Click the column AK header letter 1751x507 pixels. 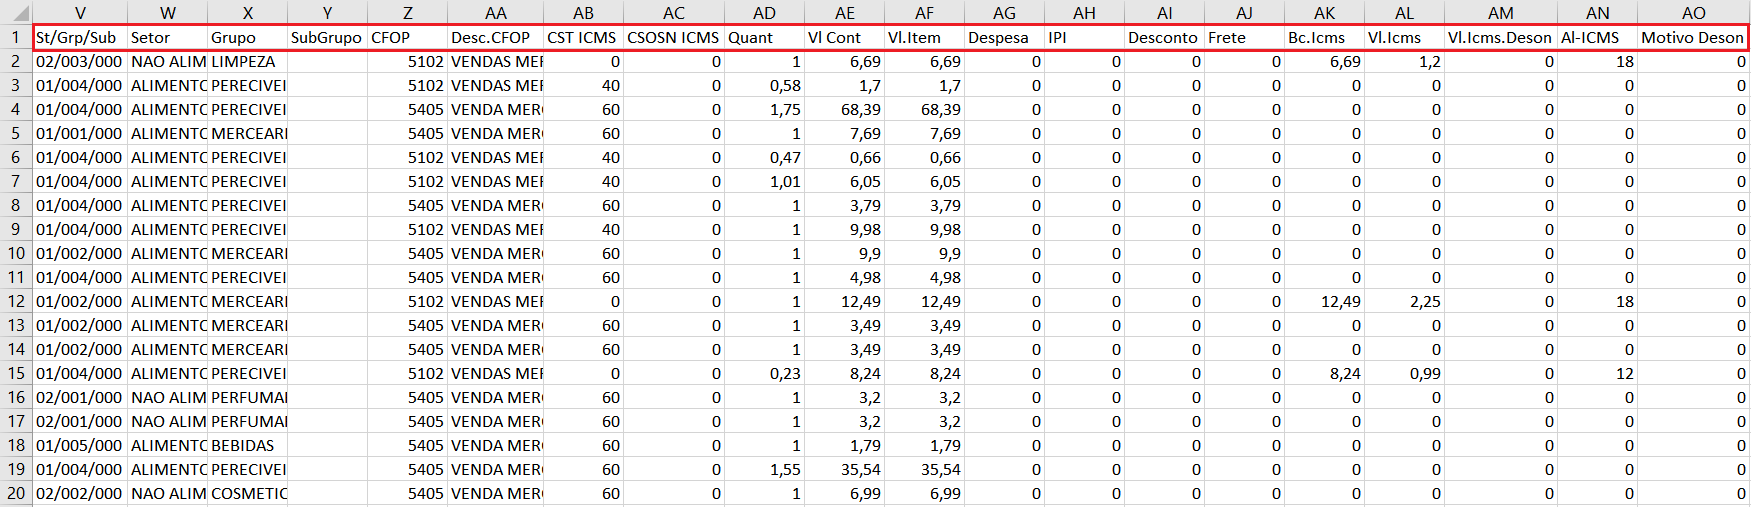(1324, 13)
